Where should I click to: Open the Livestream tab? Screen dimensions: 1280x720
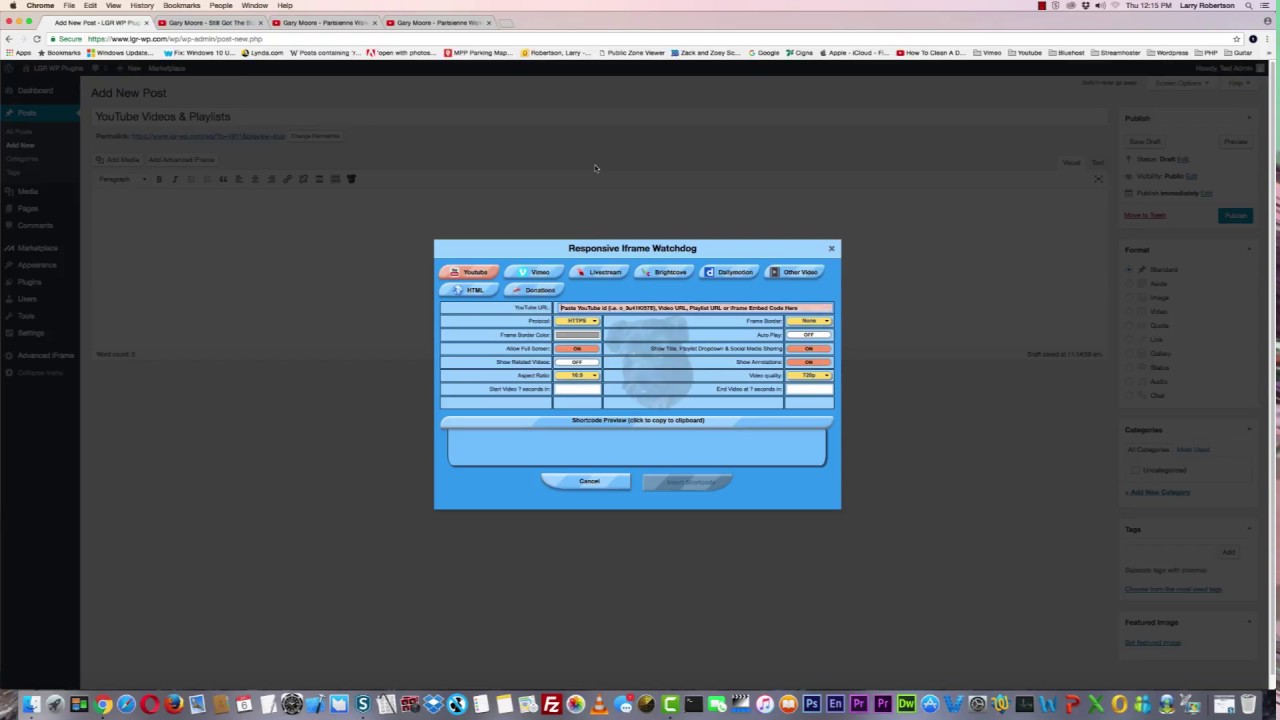[x=598, y=272]
